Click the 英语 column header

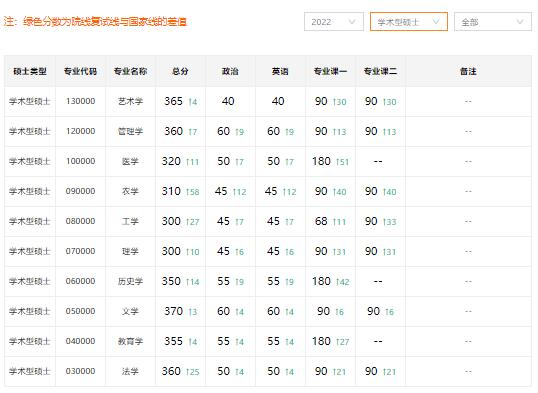pos(280,71)
